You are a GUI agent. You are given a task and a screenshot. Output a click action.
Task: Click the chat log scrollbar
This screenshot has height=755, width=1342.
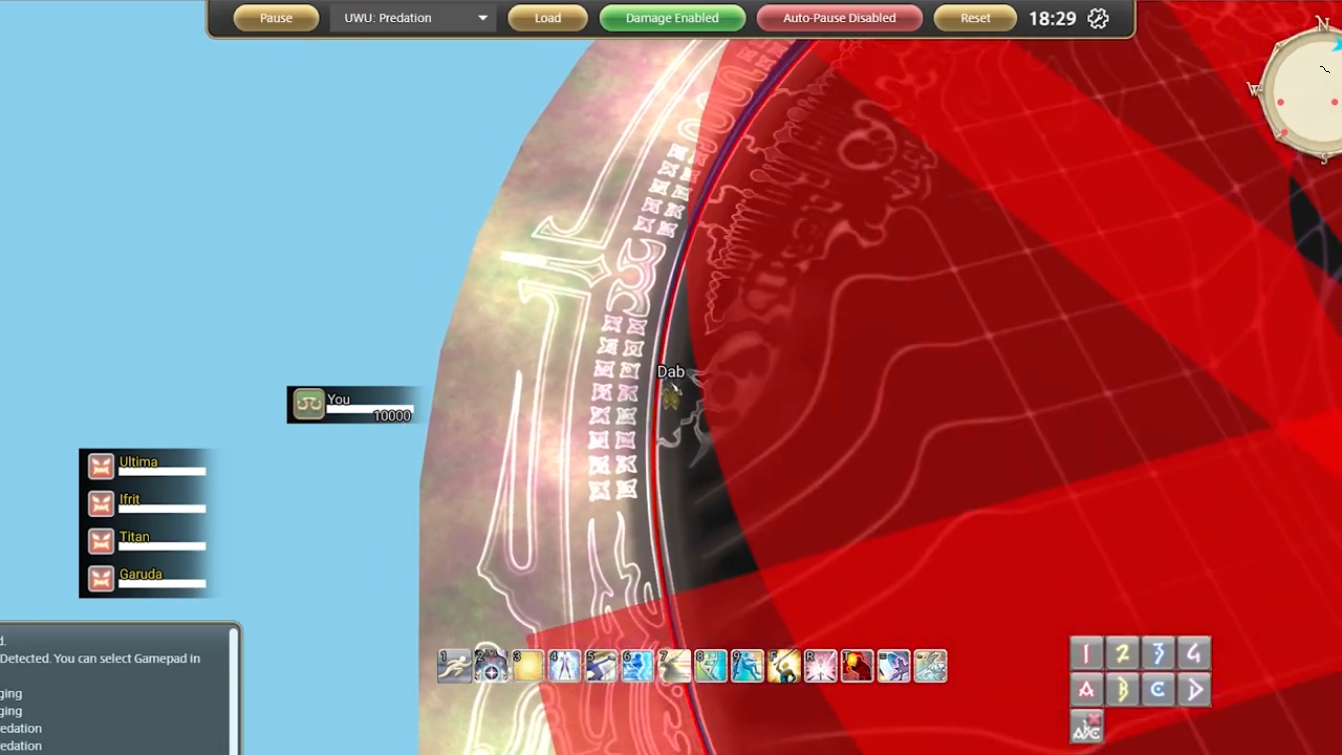click(x=234, y=690)
